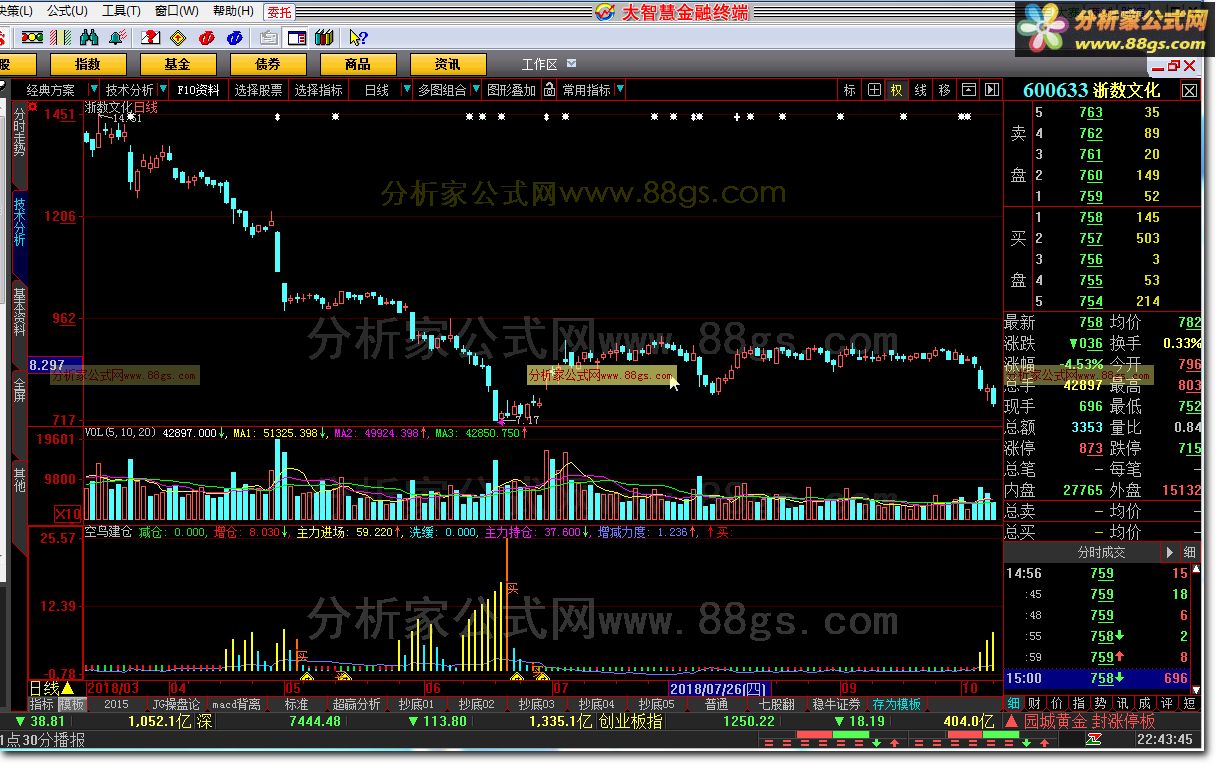Select the 超赢分析 indicator tab
The width and height of the screenshot is (1217, 764).
[x=356, y=704]
